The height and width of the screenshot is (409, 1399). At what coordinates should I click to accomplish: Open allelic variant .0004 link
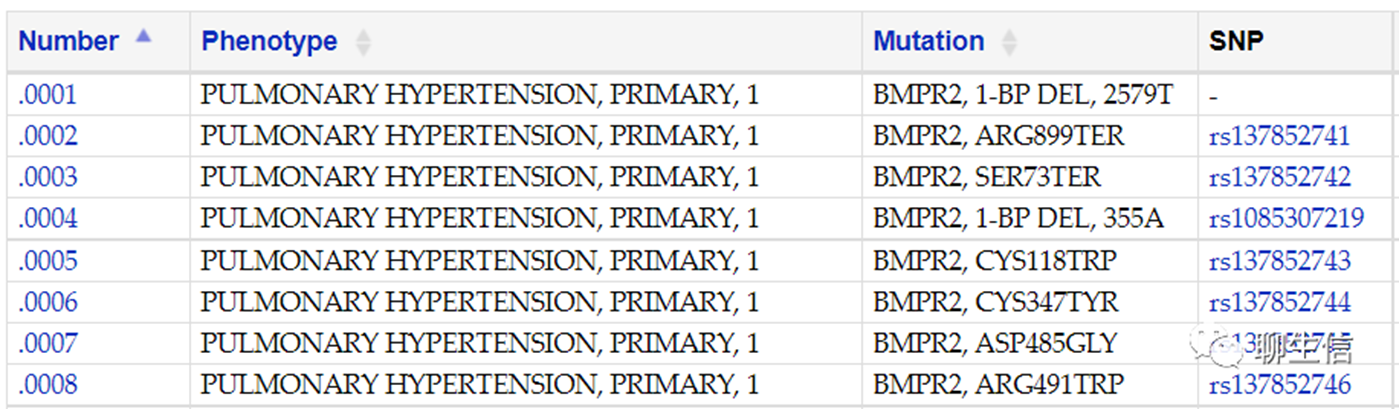tap(48, 219)
